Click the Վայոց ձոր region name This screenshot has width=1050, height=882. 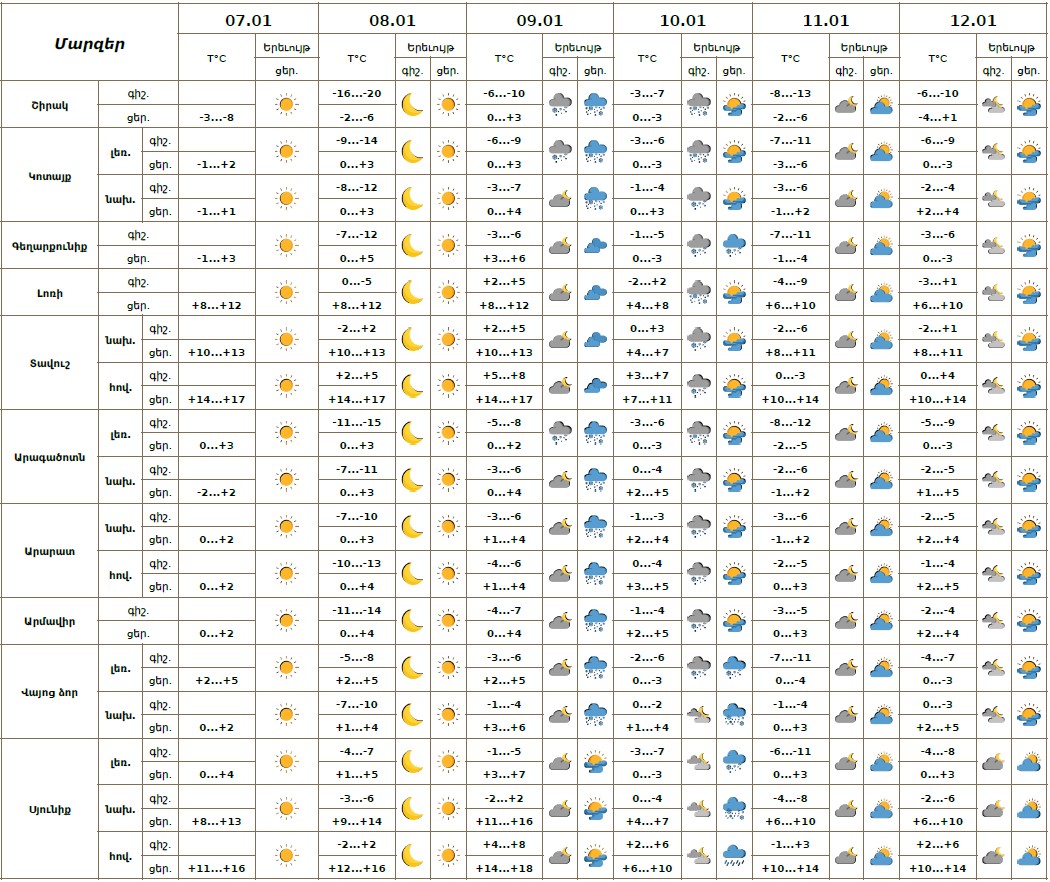50,692
